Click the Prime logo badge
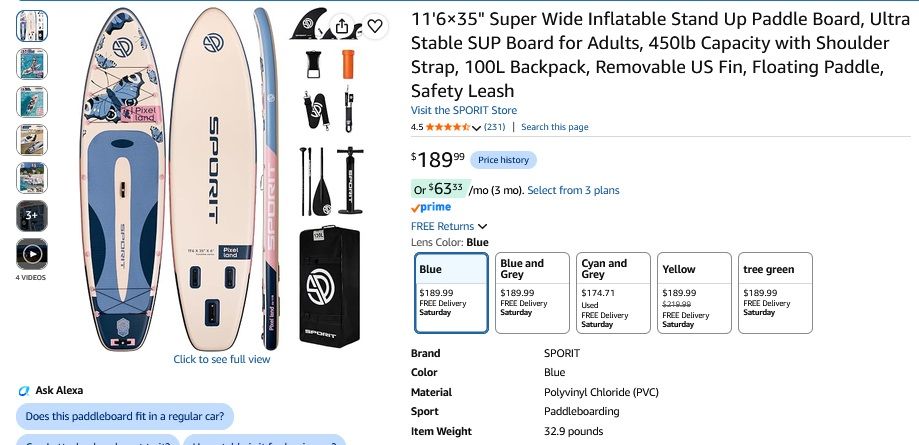This screenshot has width=919, height=445. tap(431, 207)
